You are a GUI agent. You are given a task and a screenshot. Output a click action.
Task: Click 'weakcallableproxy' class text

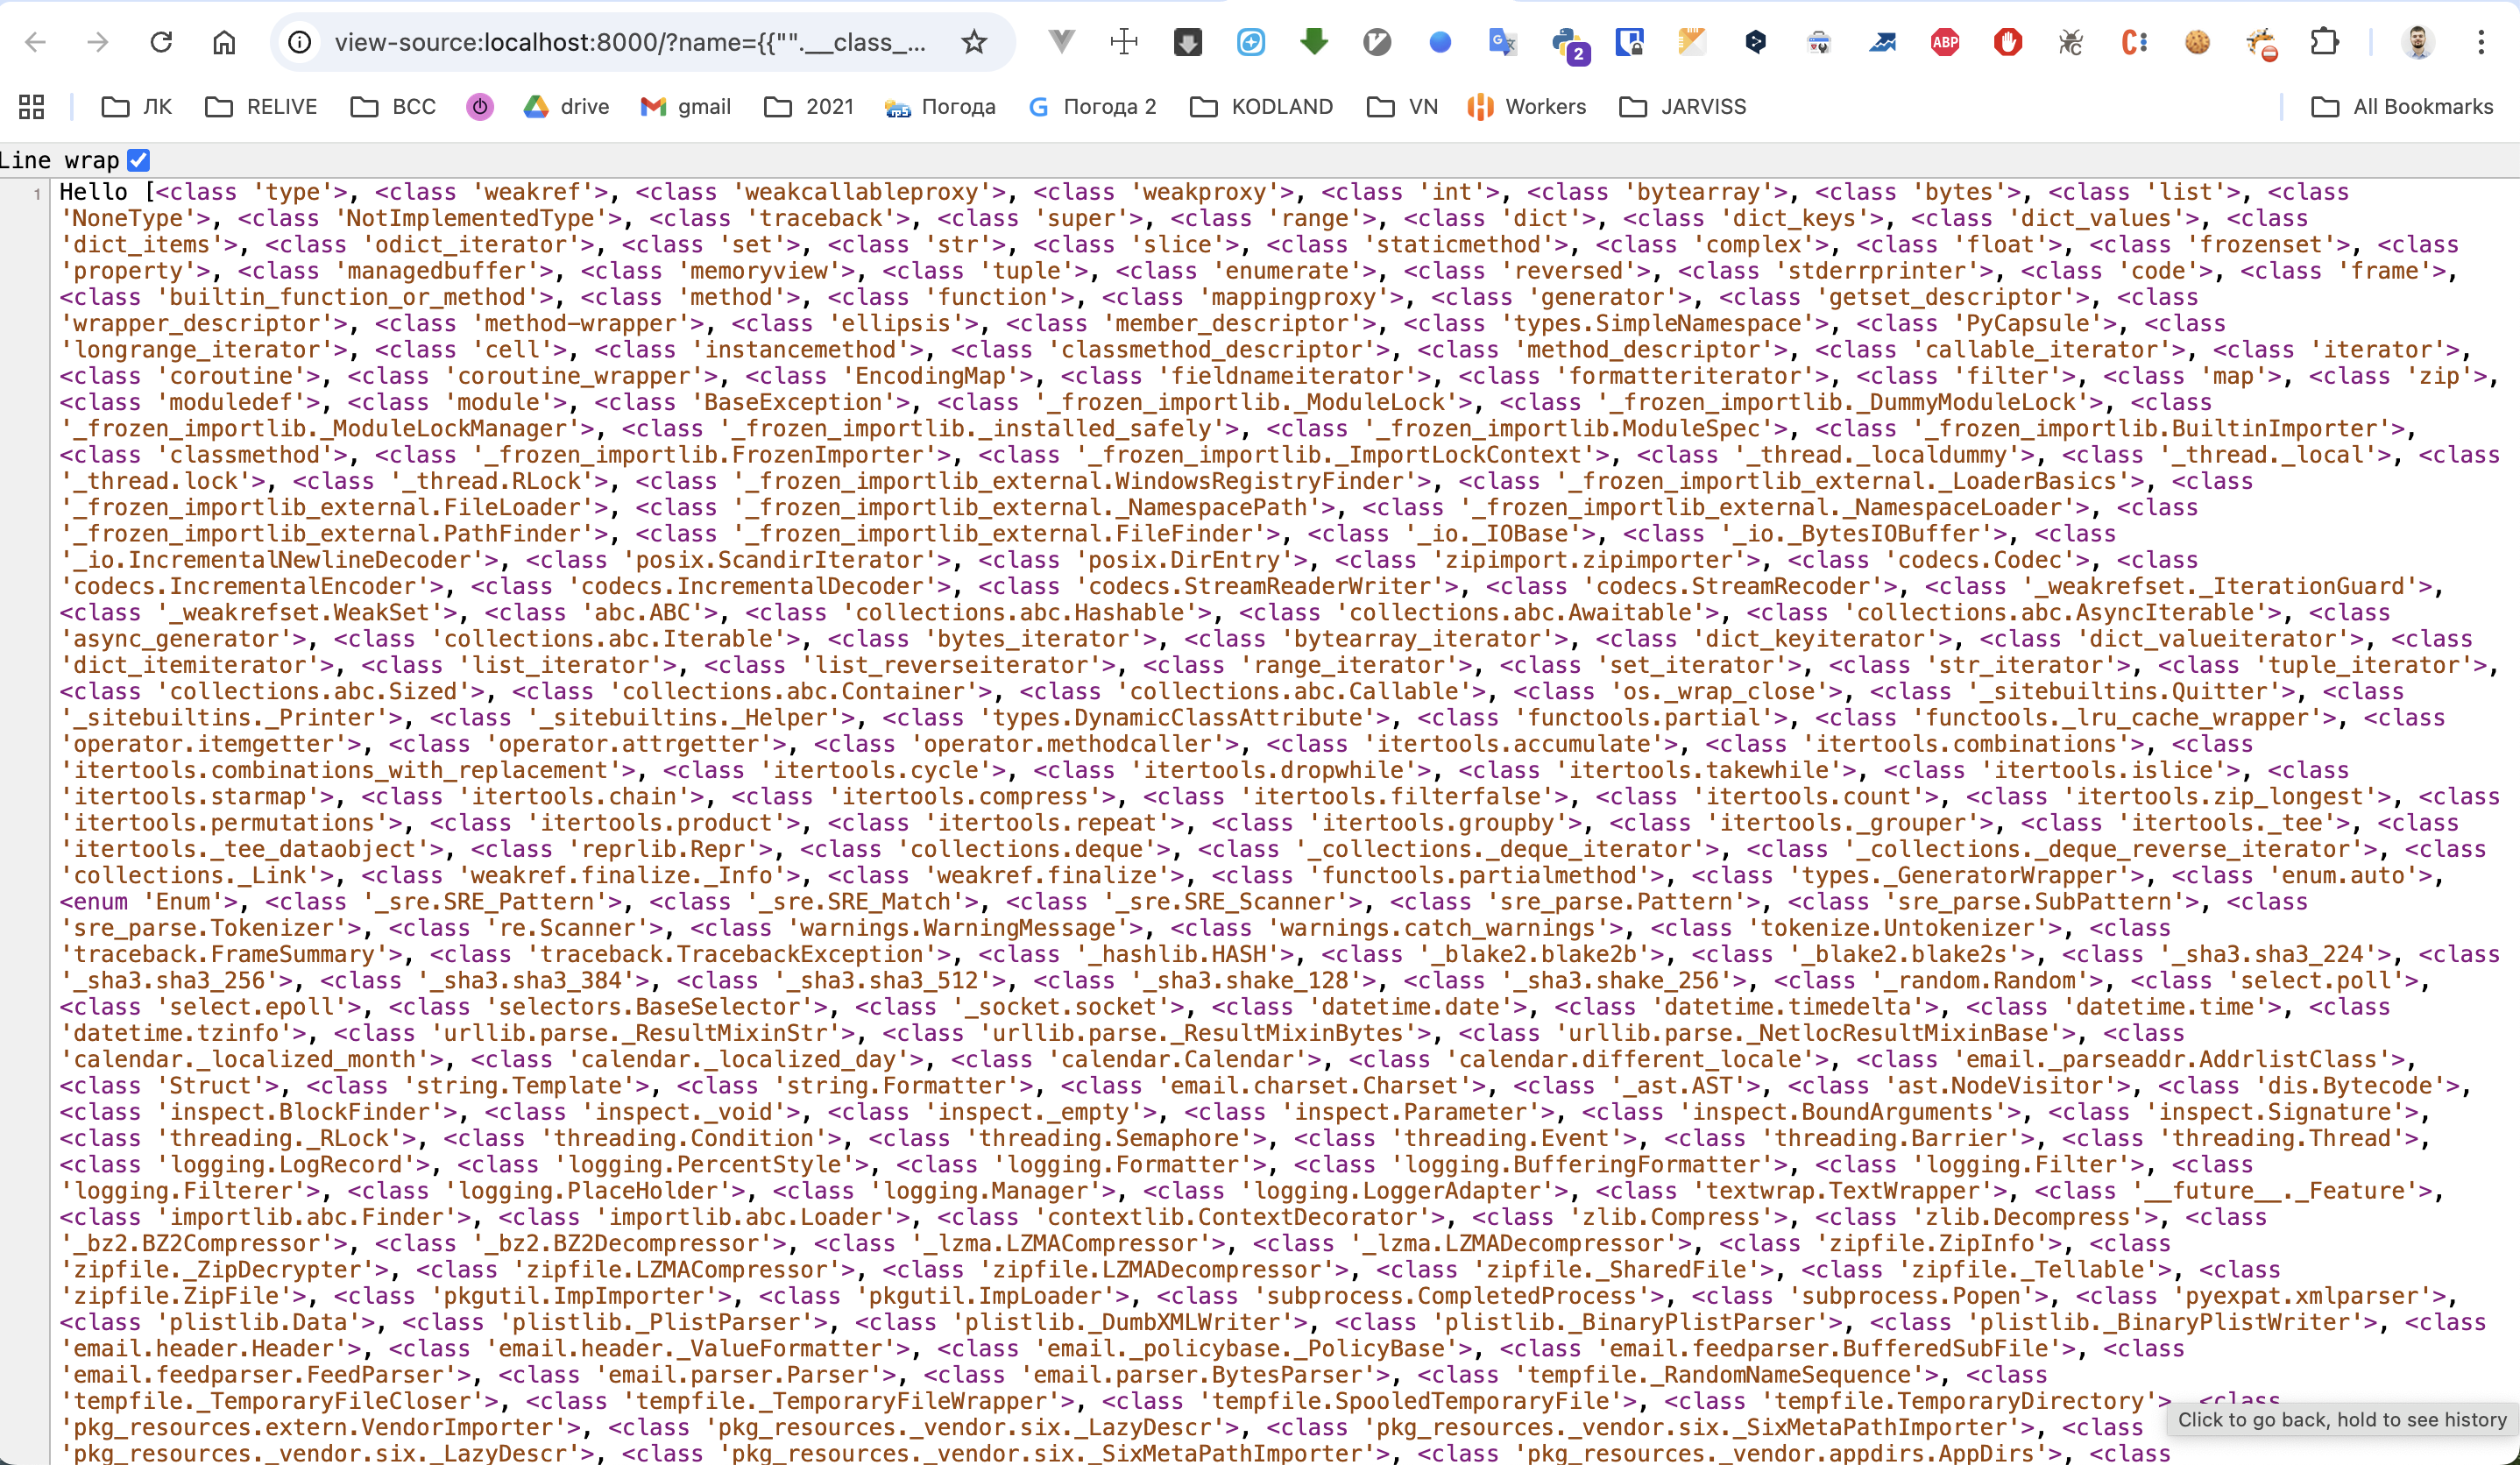(861, 192)
